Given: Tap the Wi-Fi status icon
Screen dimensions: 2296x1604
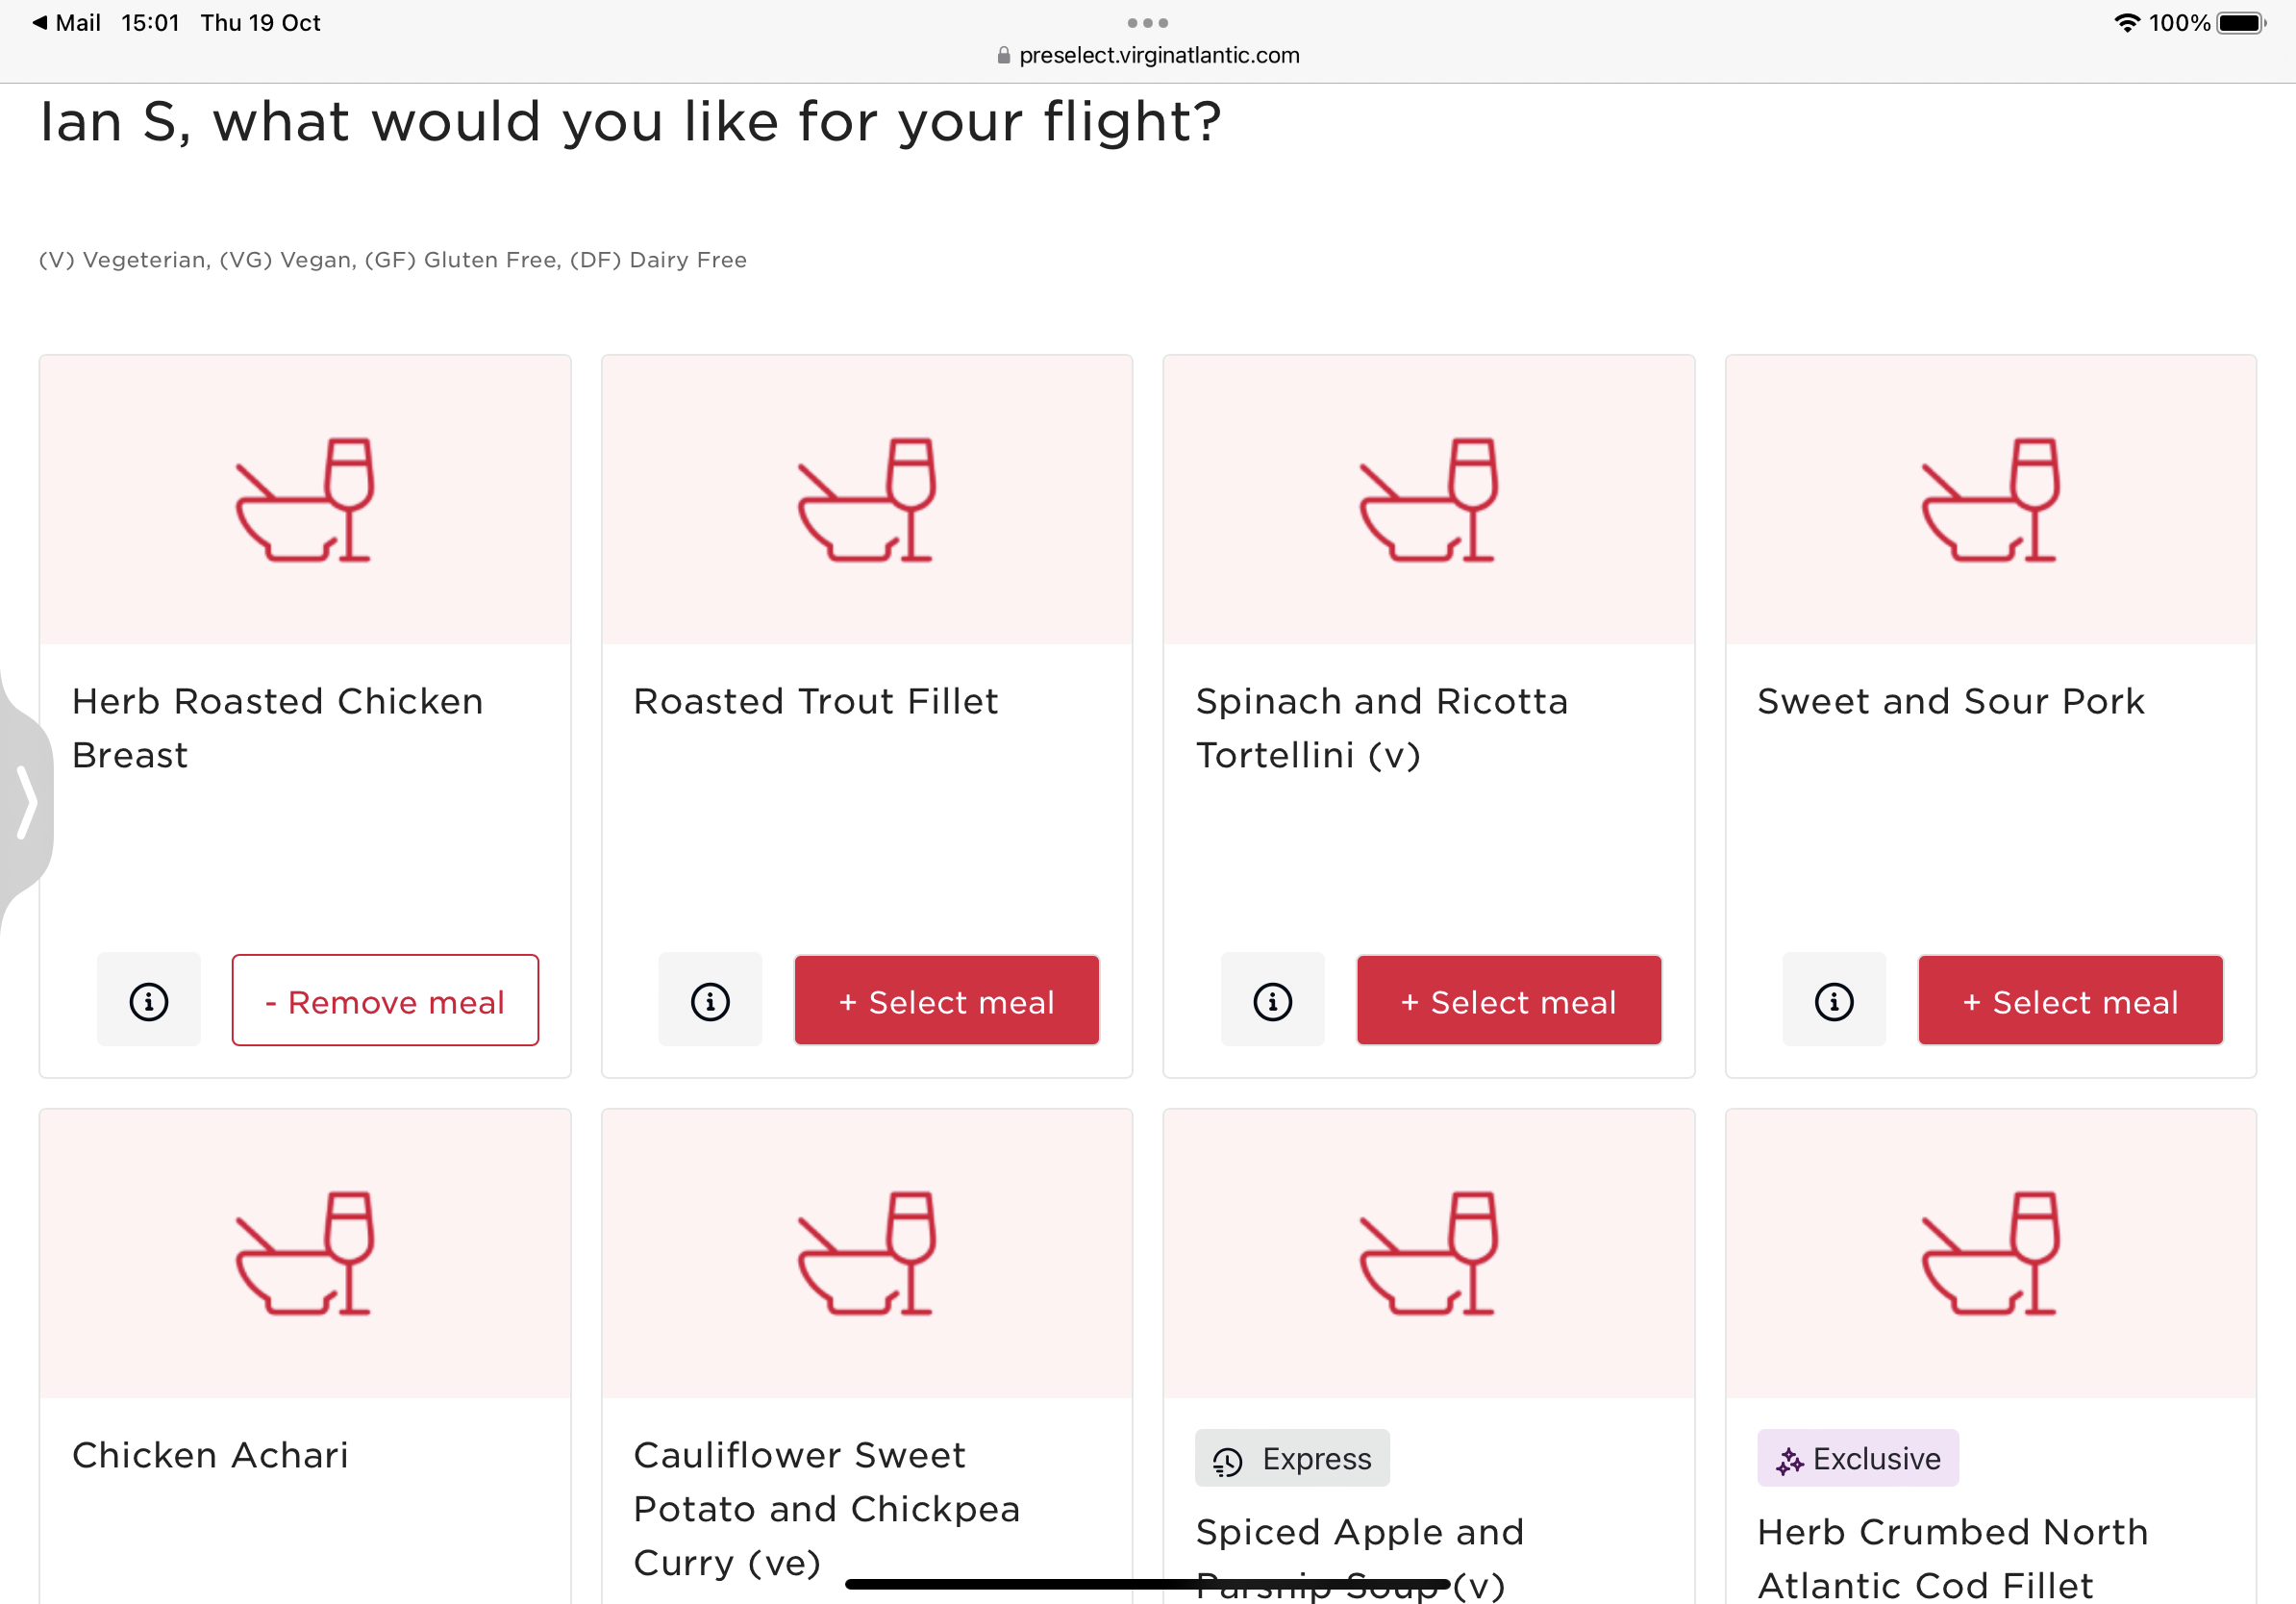Looking at the screenshot, I should tap(2127, 22).
